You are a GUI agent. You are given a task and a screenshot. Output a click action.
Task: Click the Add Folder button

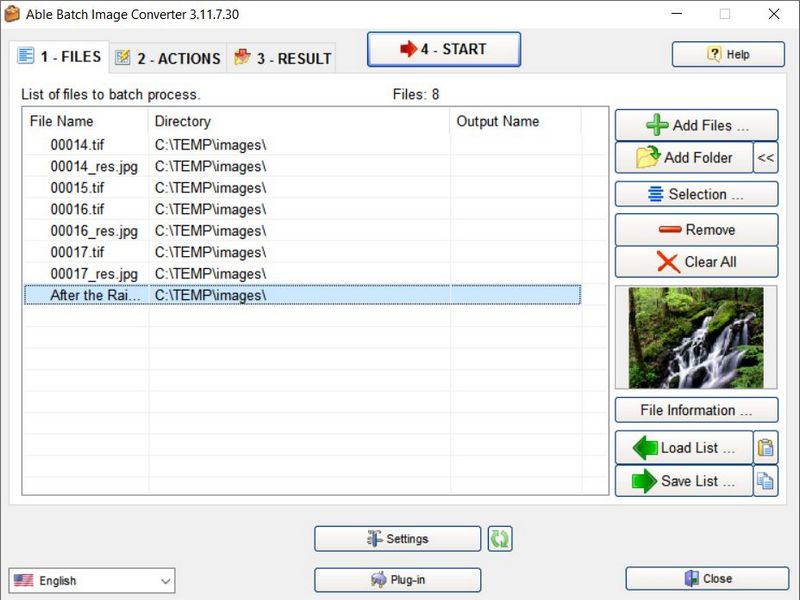pos(684,157)
